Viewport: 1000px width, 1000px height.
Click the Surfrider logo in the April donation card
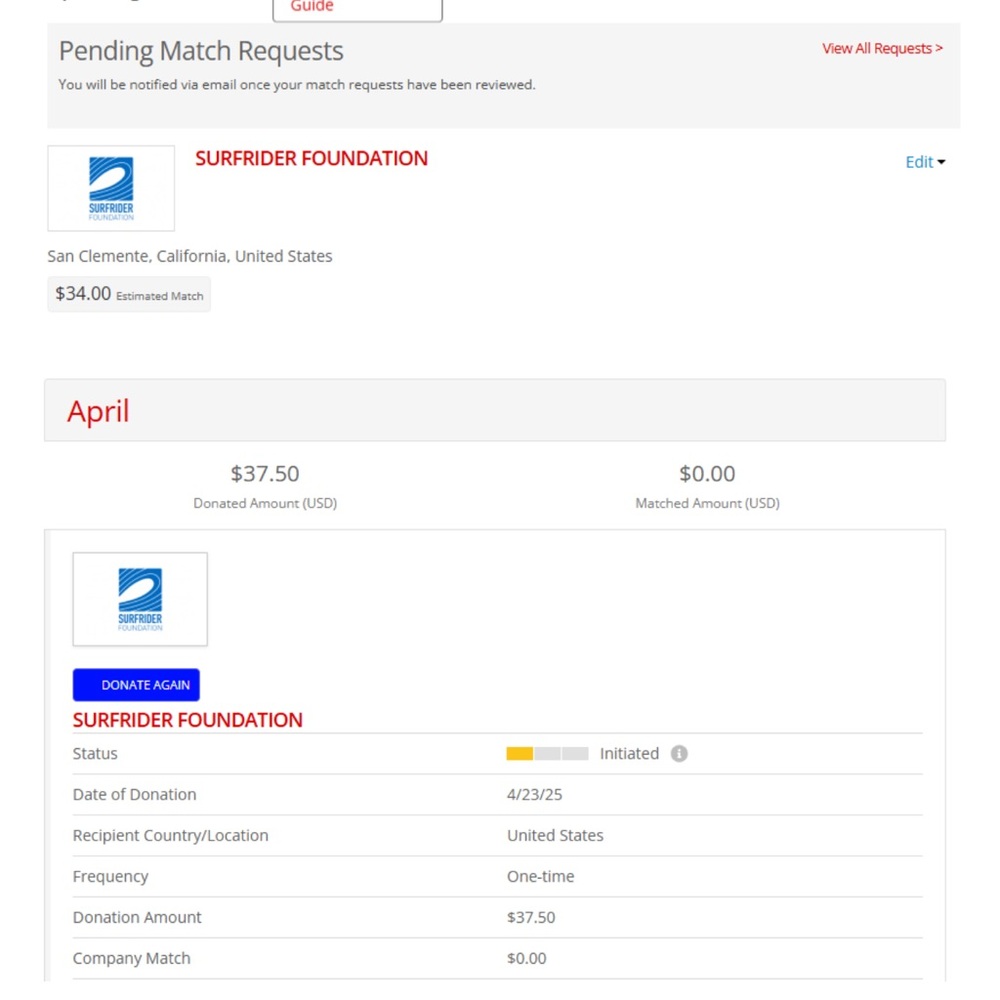[x=140, y=599]
